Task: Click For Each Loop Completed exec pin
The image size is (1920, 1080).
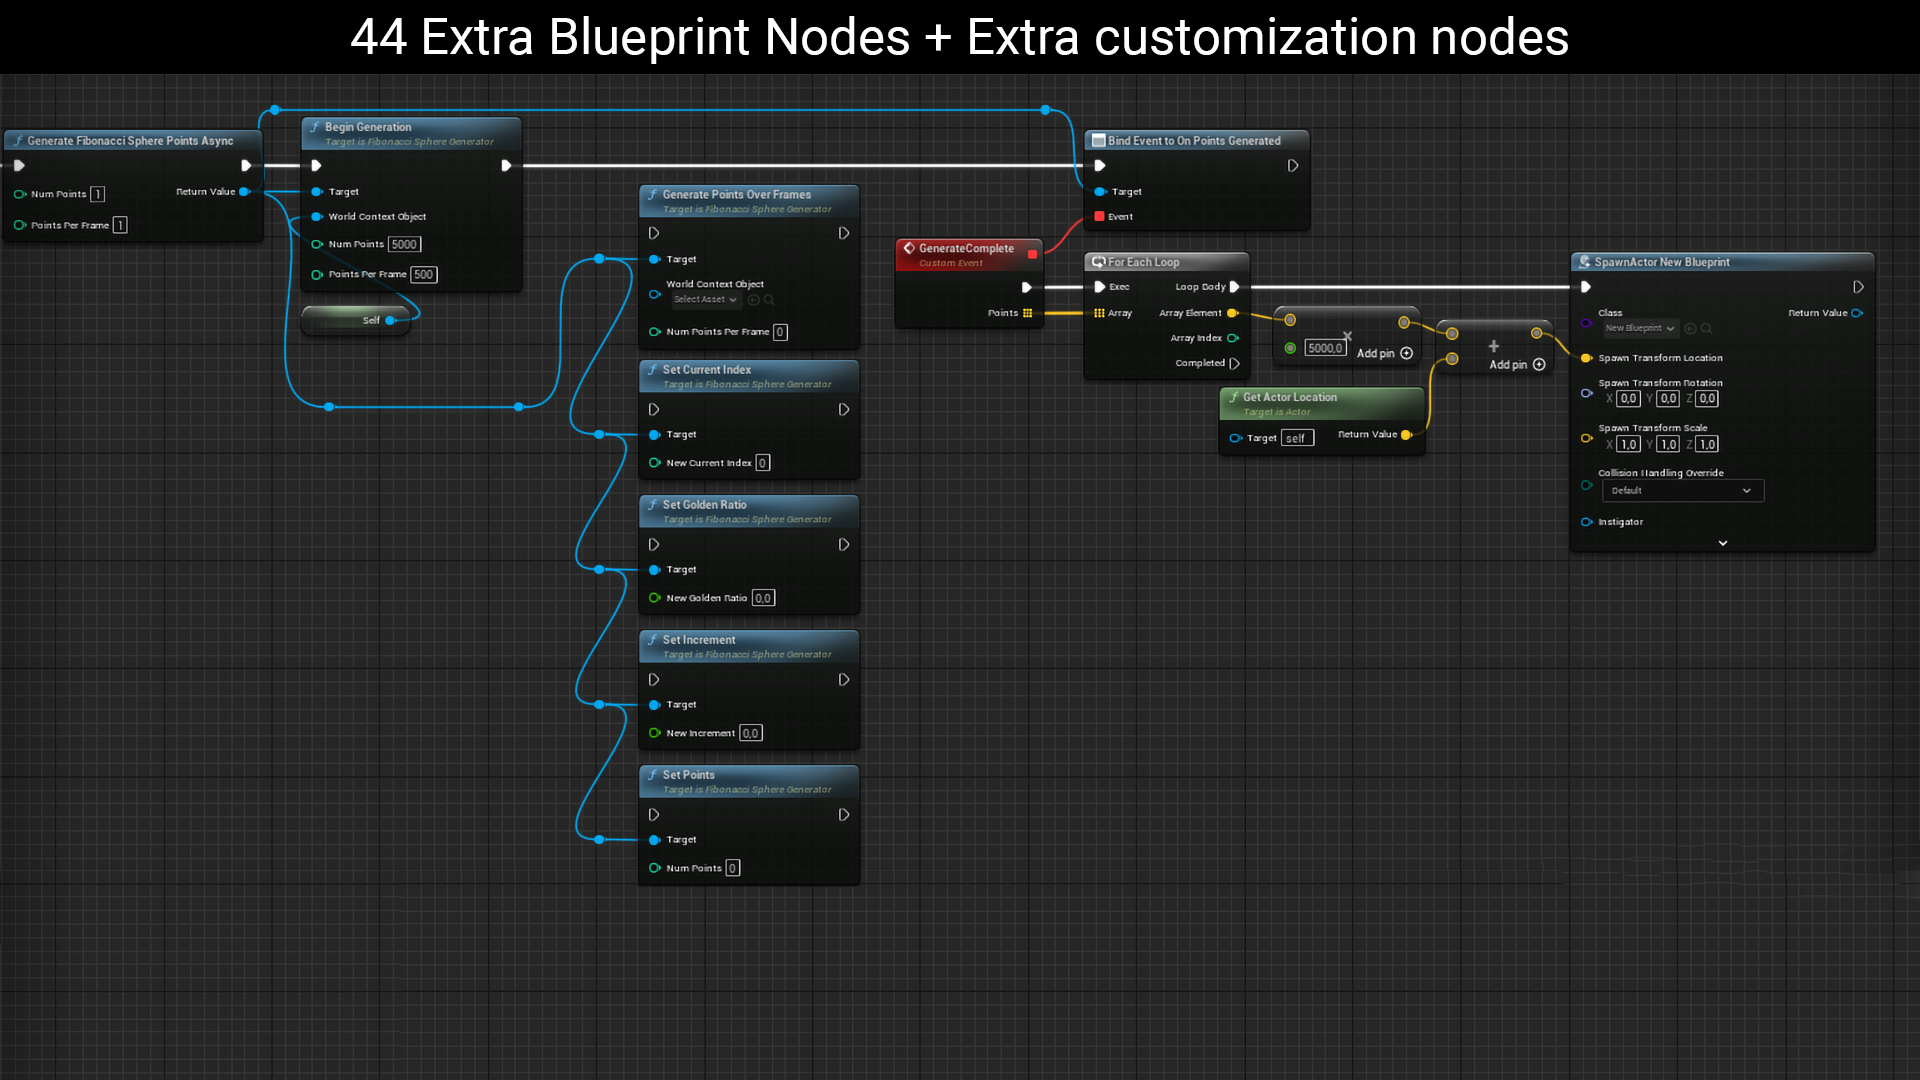Action: (x=1235, y=364)
